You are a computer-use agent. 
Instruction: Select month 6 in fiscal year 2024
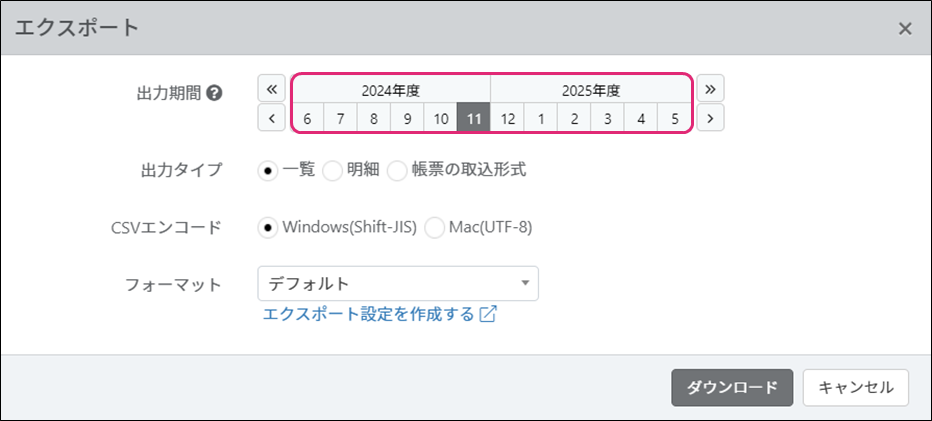[x=307, y=119]
